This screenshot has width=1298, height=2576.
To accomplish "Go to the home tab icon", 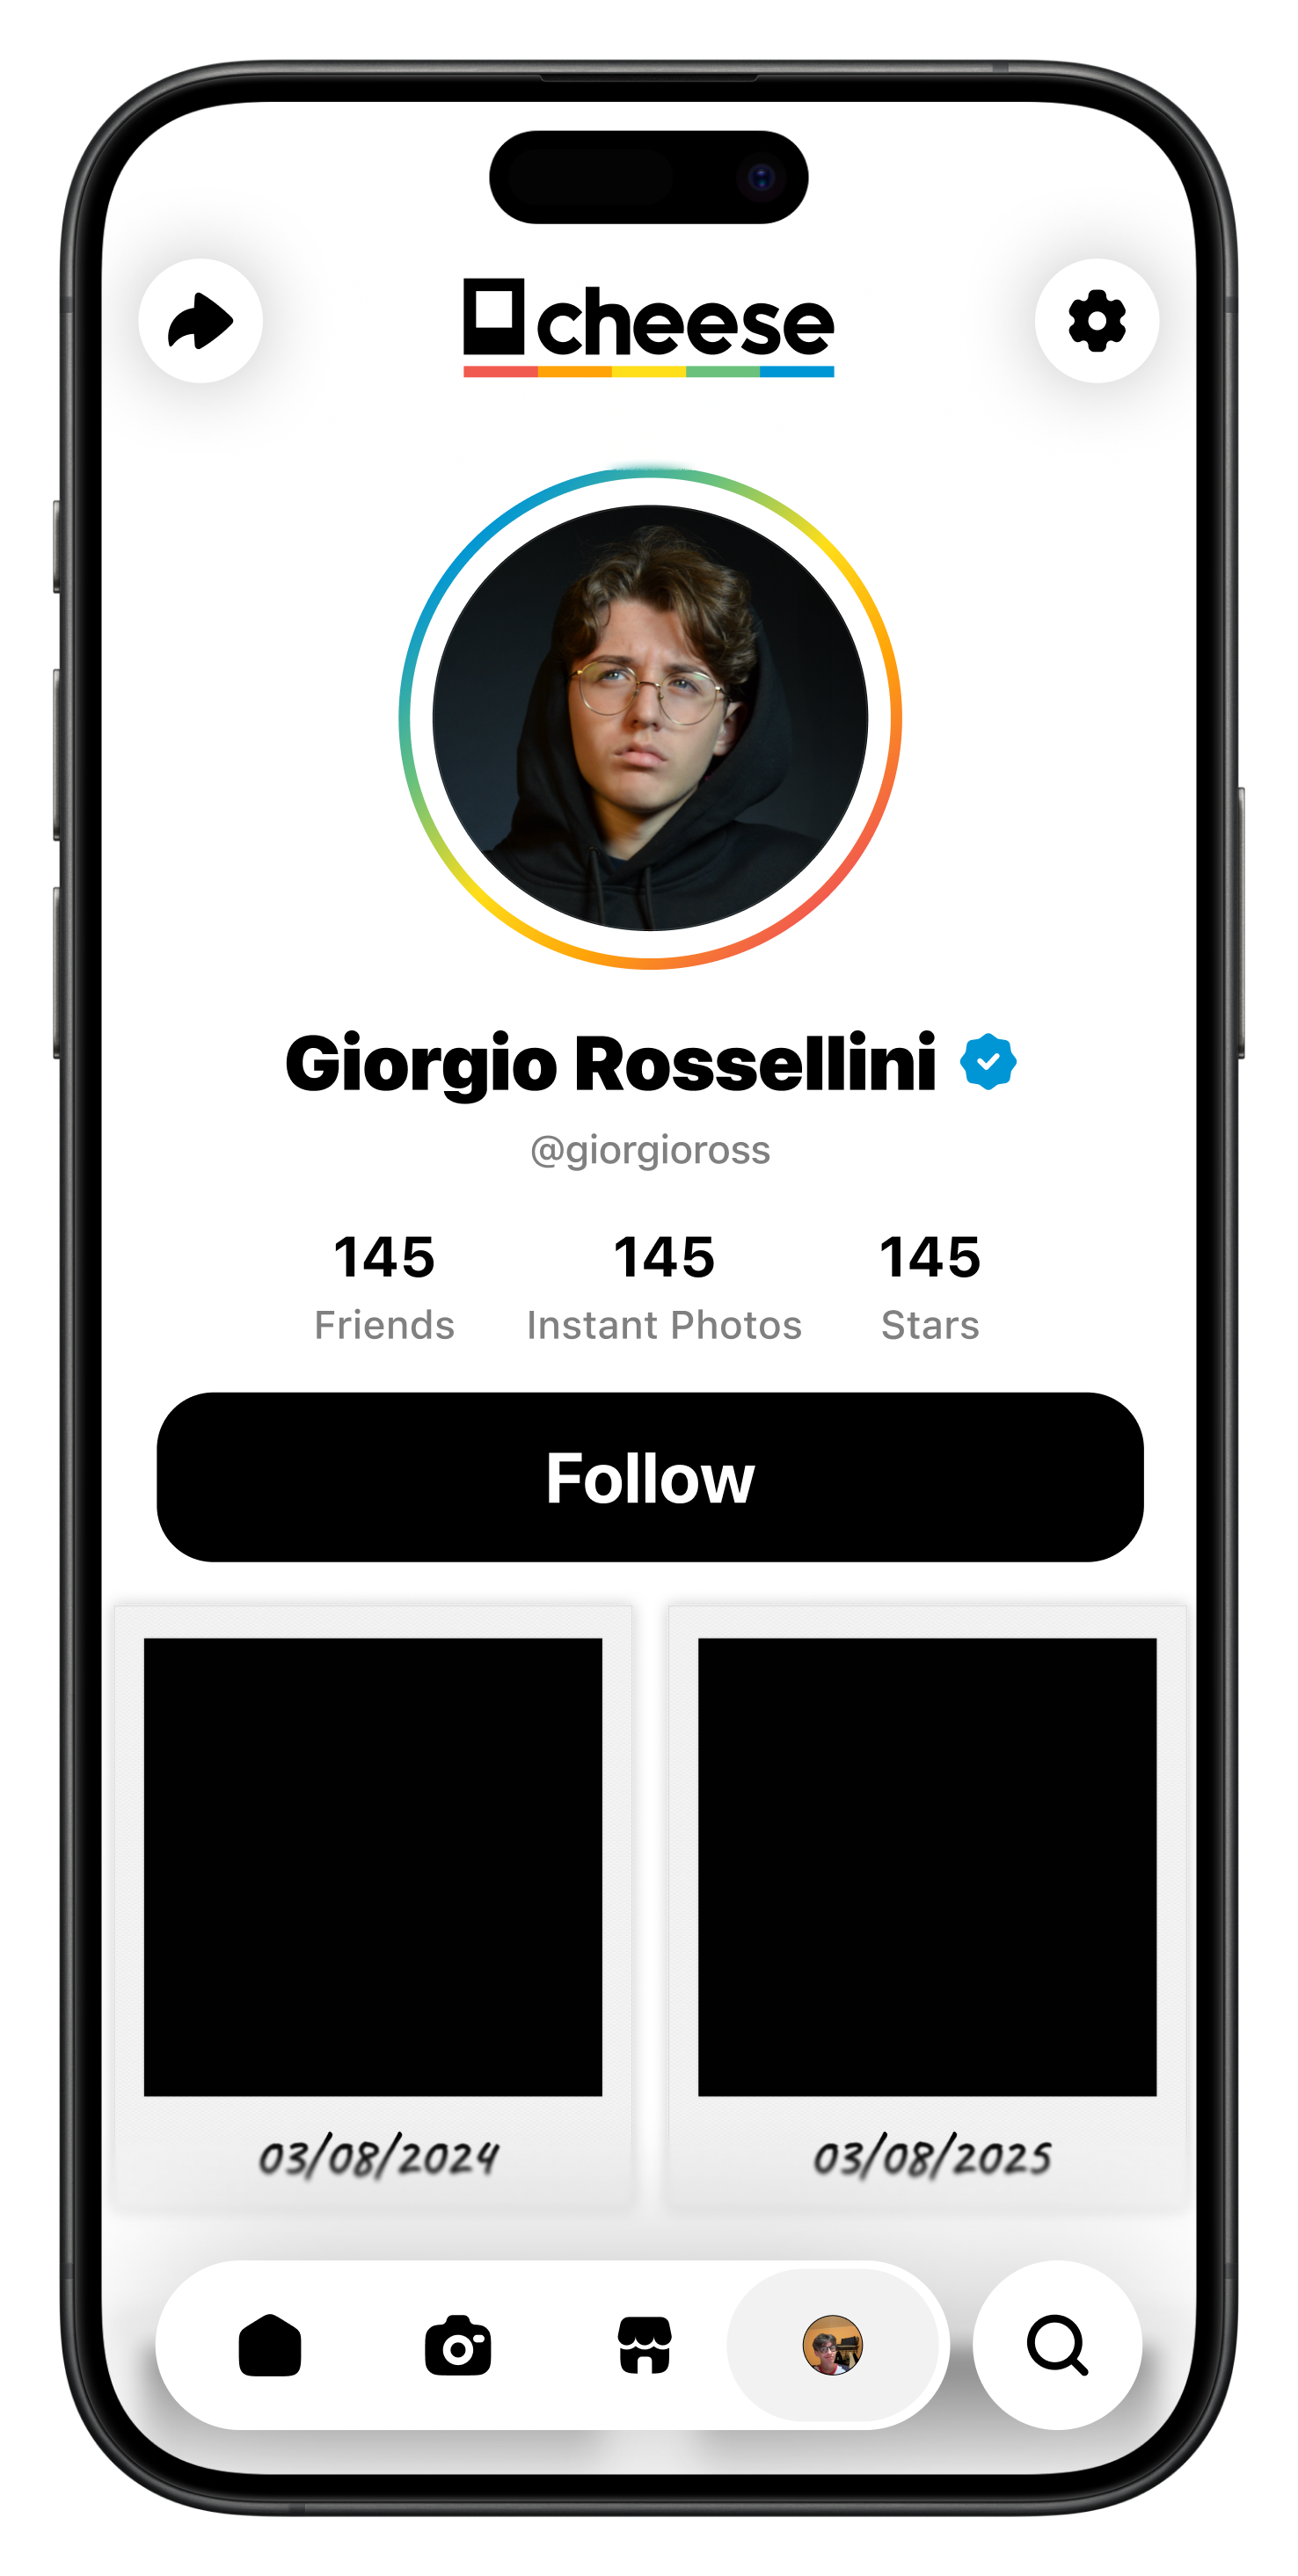I will [x=270, y=2345].
